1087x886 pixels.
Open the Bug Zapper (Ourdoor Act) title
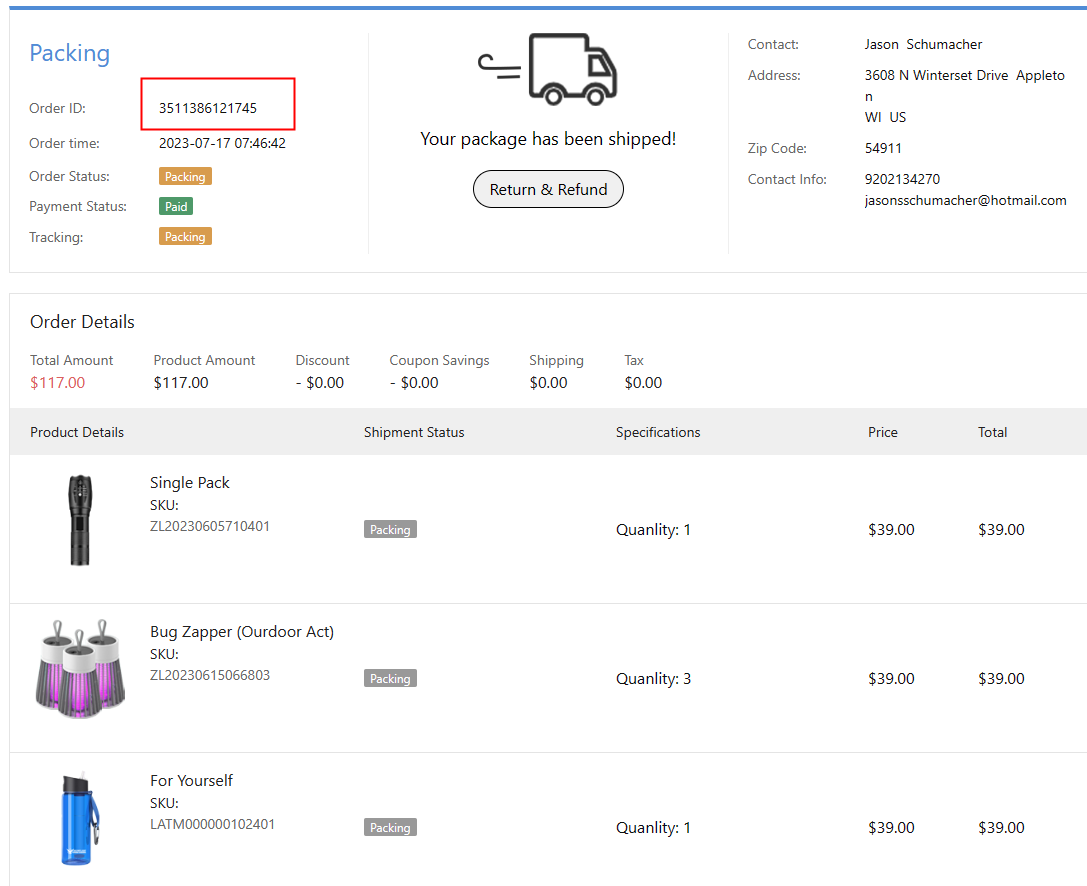click(x=242, y=632)
